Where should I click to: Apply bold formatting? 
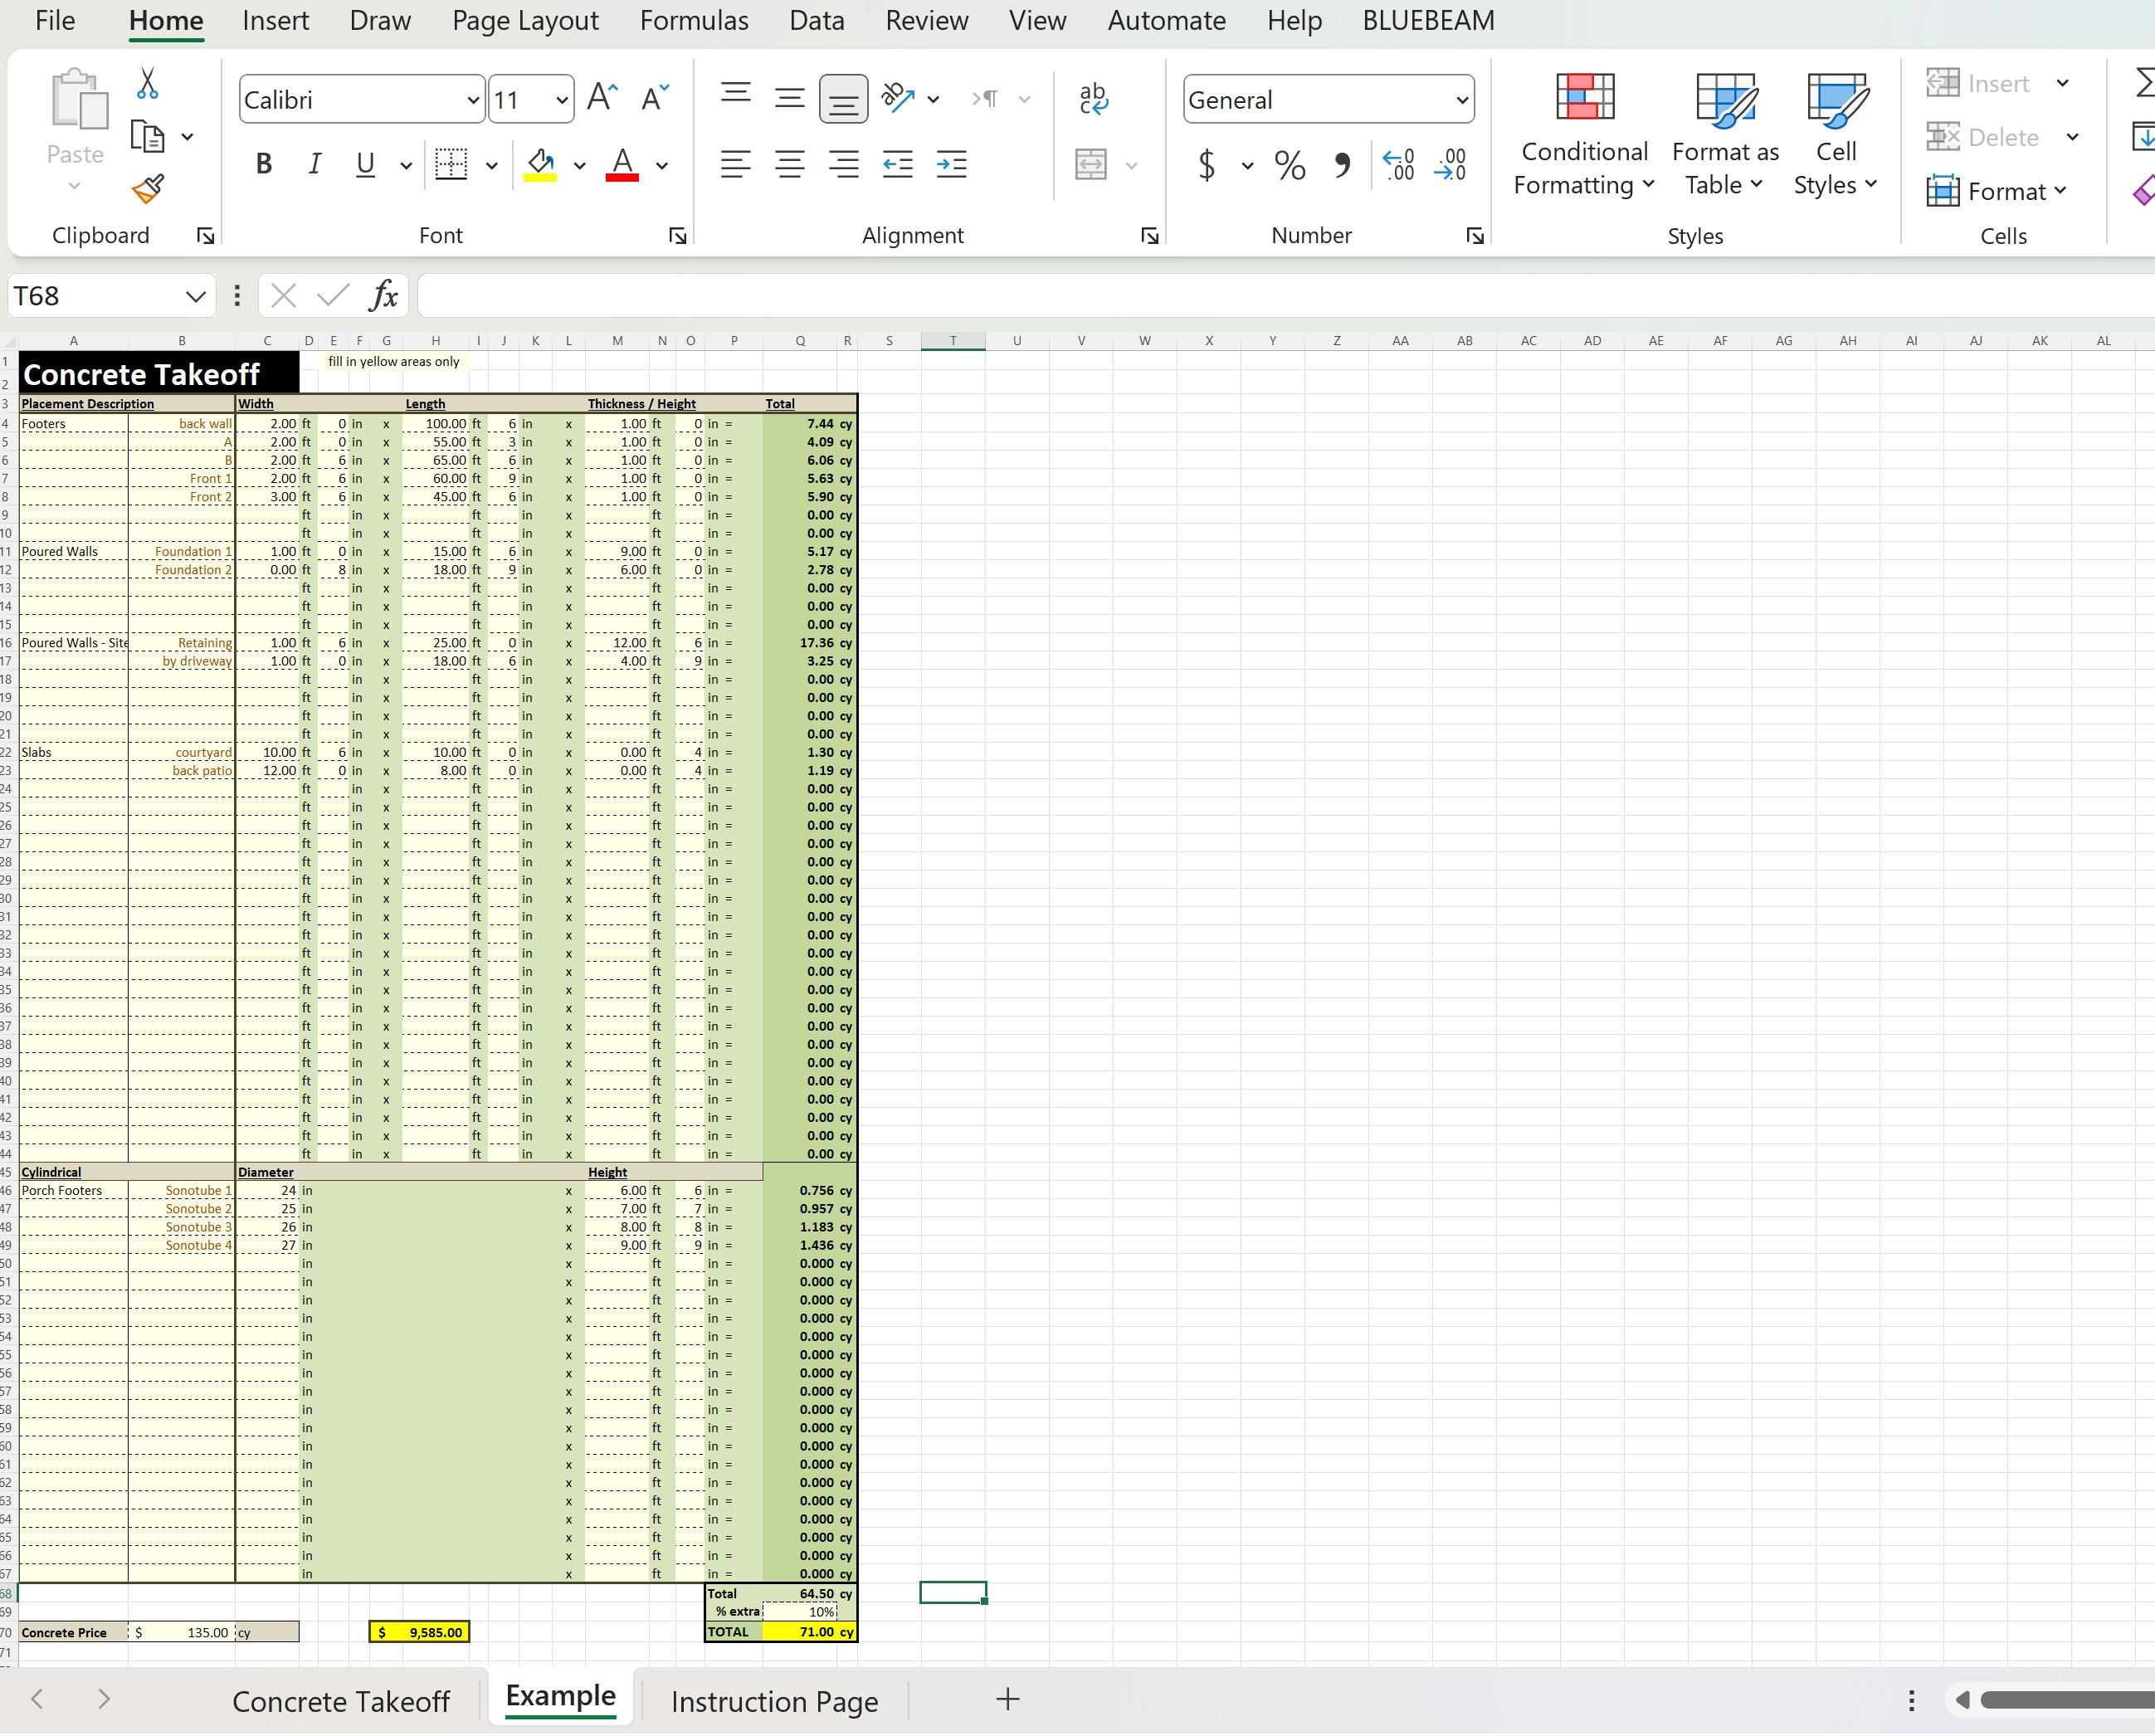263,165
